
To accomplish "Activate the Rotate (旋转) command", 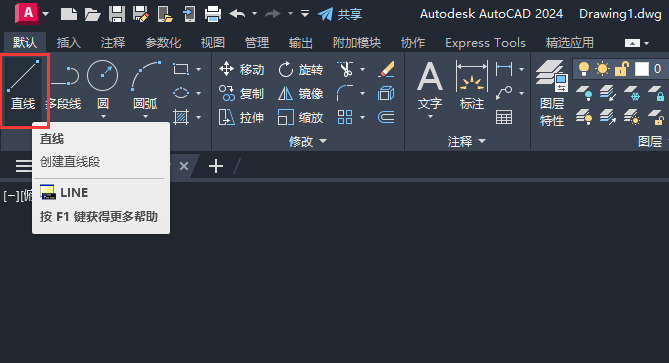I will (300, 69).
